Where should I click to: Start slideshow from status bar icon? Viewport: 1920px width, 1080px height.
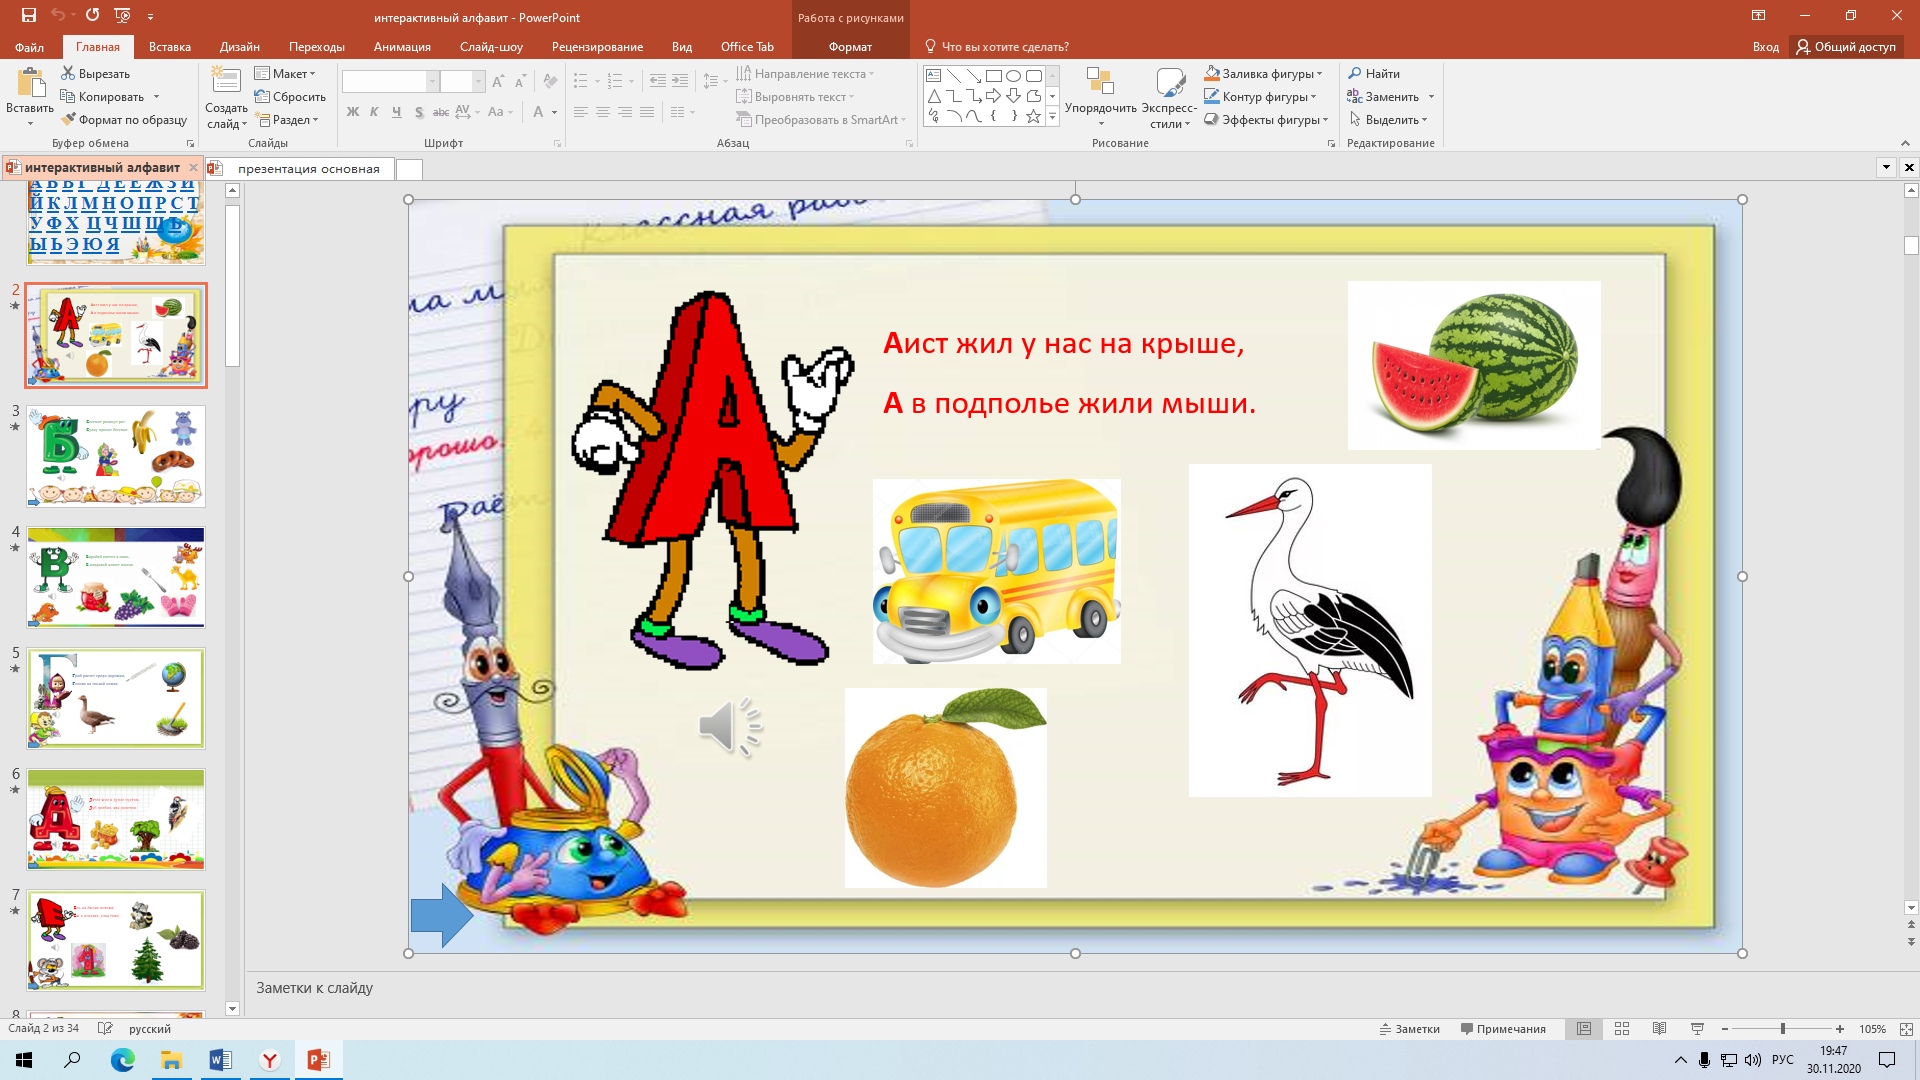click(x=1697, y=1029)
